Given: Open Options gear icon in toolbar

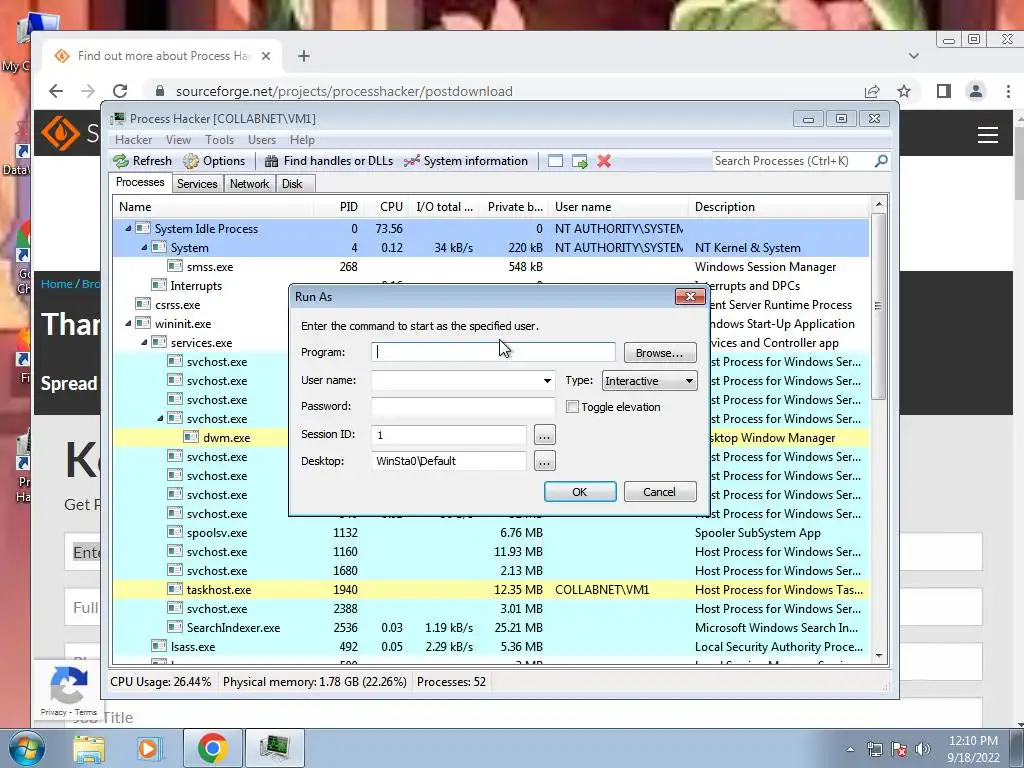Looking at the screenshot, I should pos(191,161).
